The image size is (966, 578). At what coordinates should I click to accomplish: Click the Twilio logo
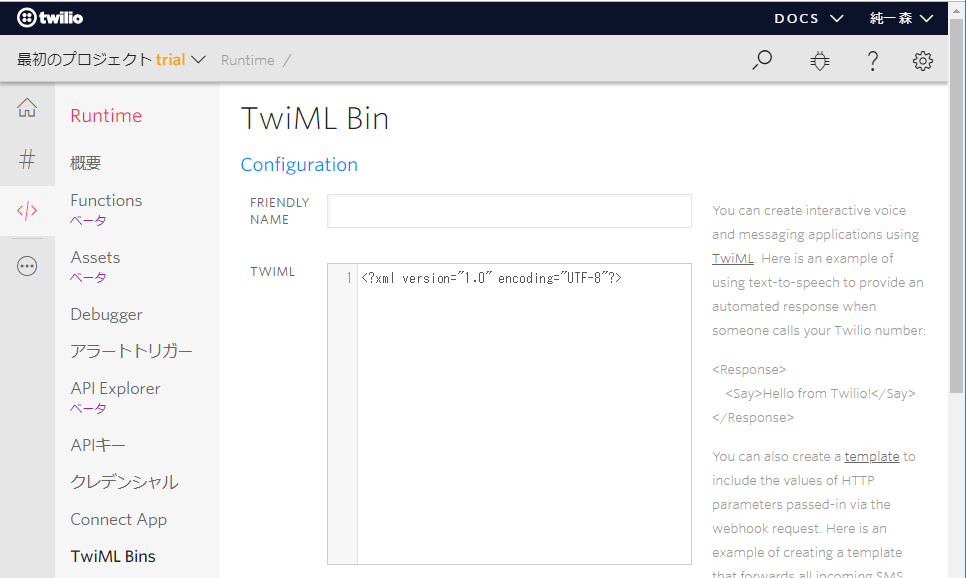50,18
